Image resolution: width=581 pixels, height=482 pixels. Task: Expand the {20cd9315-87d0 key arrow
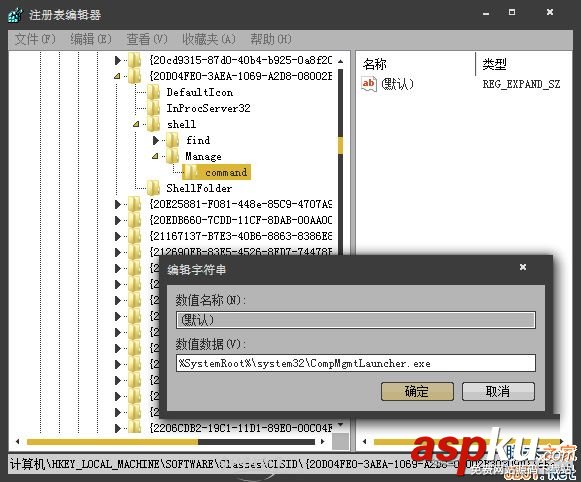[x=118, y=60]
